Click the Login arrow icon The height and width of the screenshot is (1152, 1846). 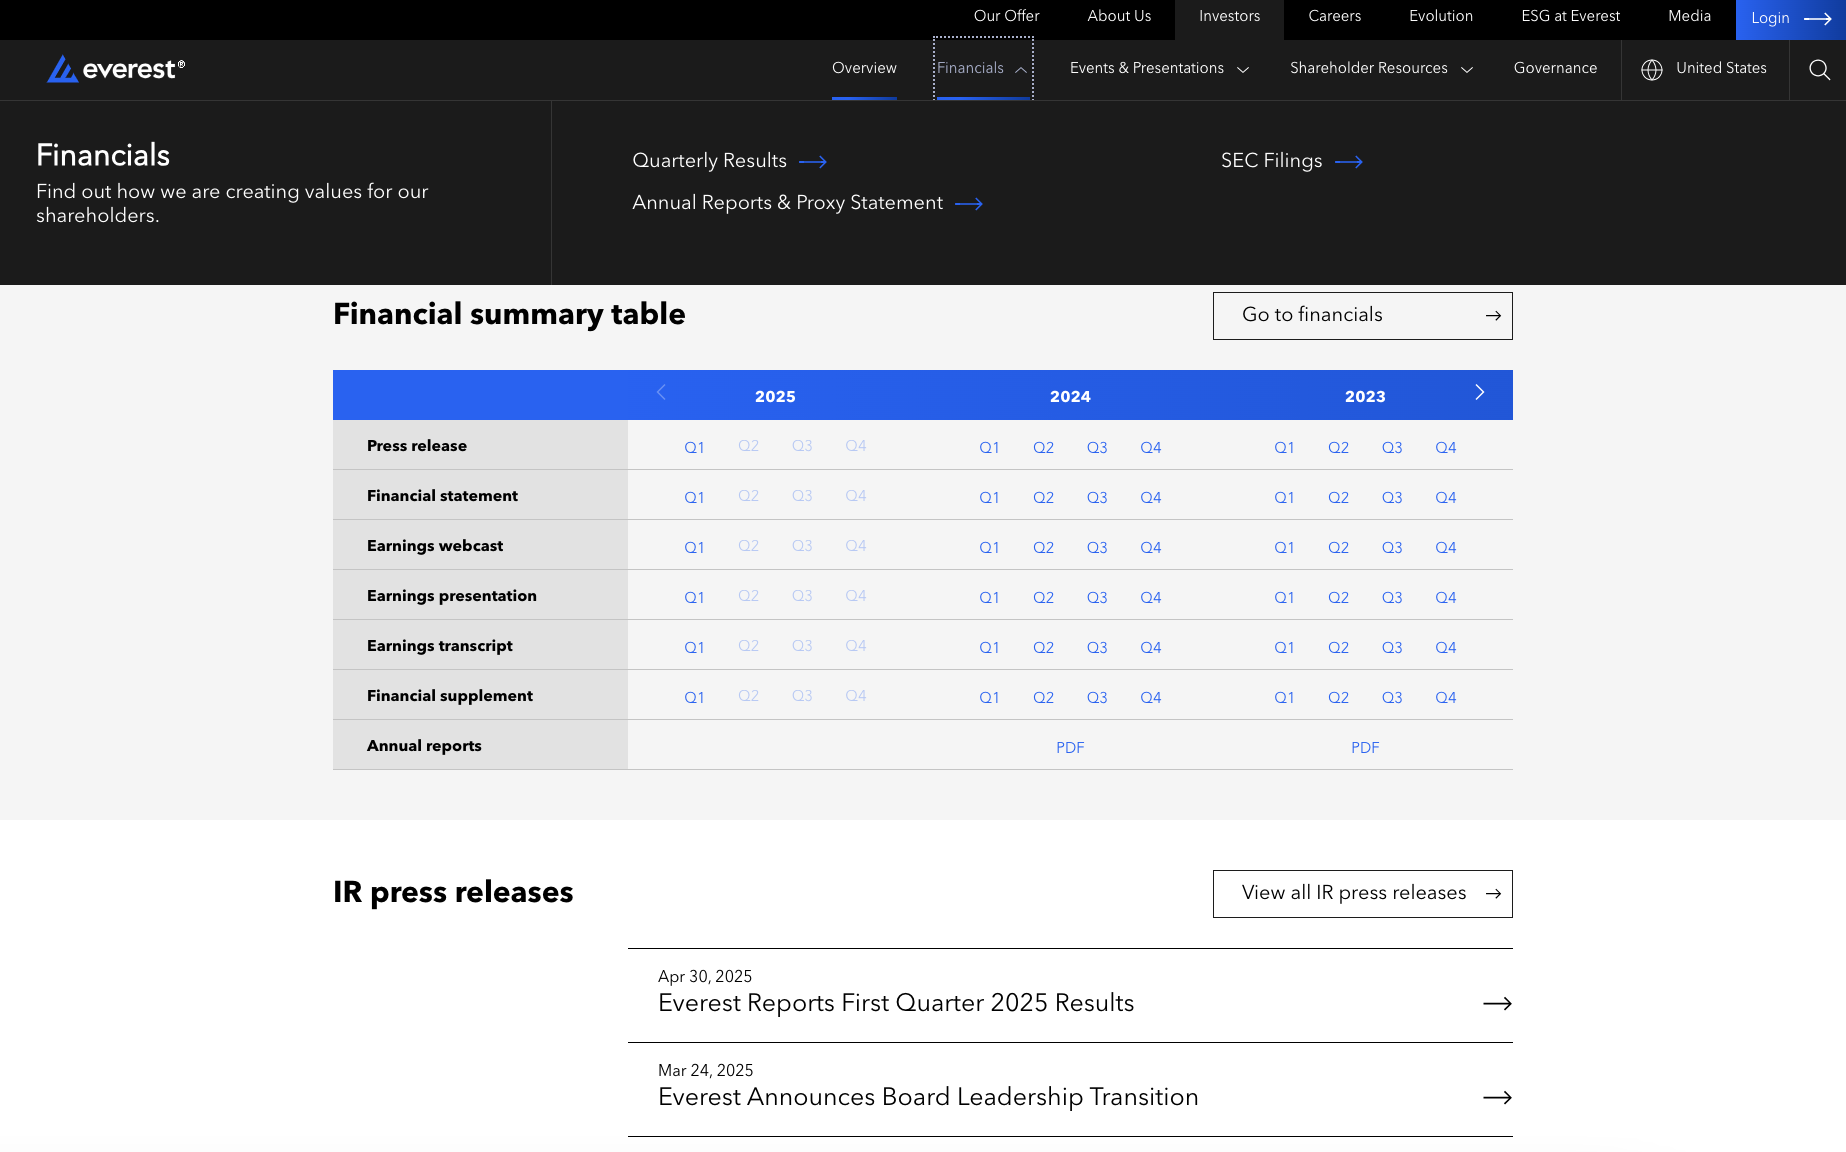tap(1817, 19)
